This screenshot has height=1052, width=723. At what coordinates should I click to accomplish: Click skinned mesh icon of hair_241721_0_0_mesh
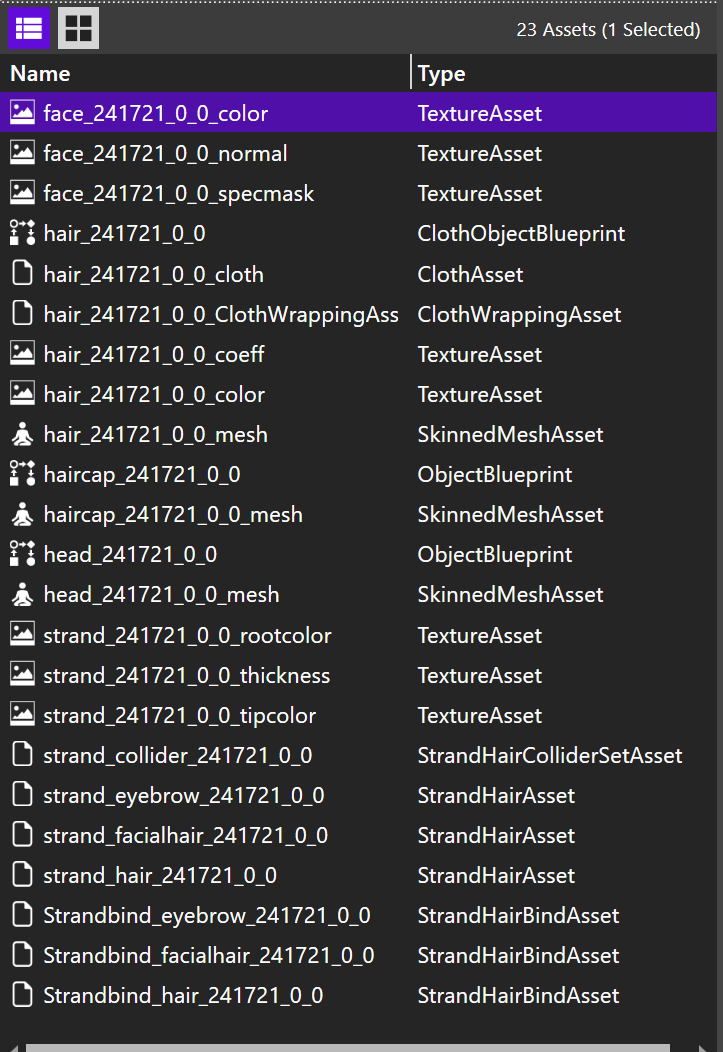(22, 435)
